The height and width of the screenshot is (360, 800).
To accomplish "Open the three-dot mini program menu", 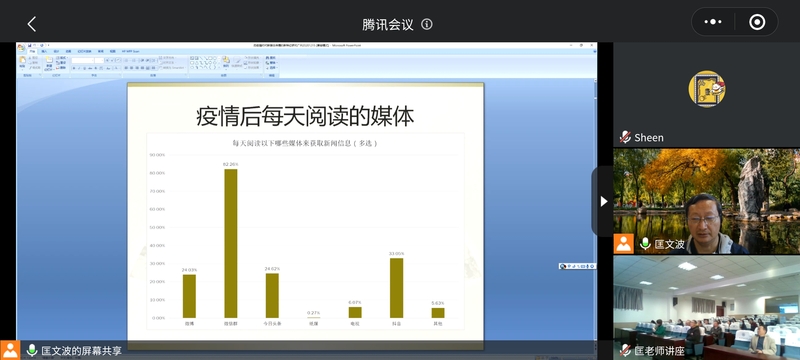I will 713,22.
